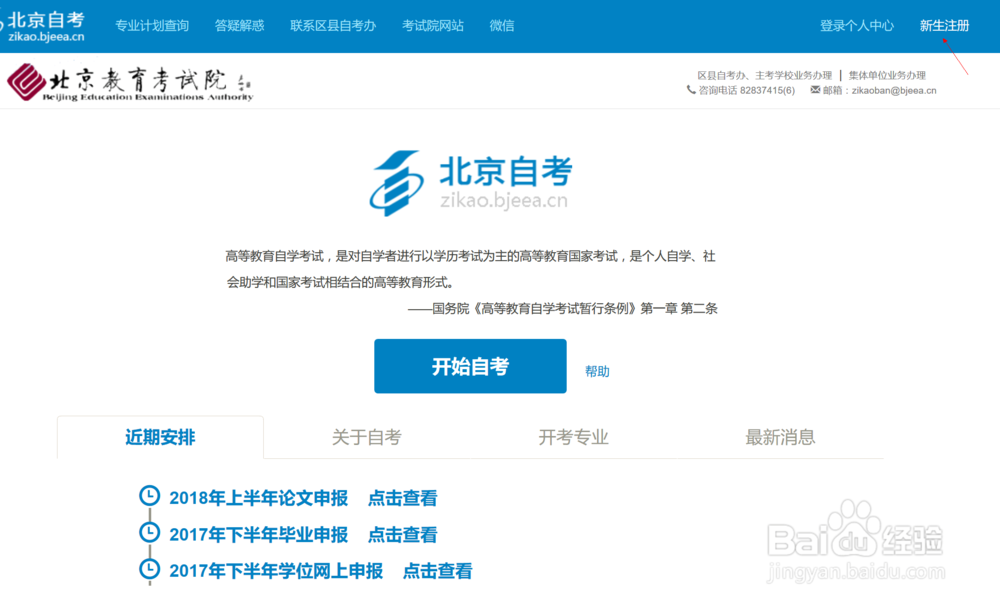Viewport: 1000px width, 606px height.
Task: Open 微信 in the navigation bar
Action: 502,26
